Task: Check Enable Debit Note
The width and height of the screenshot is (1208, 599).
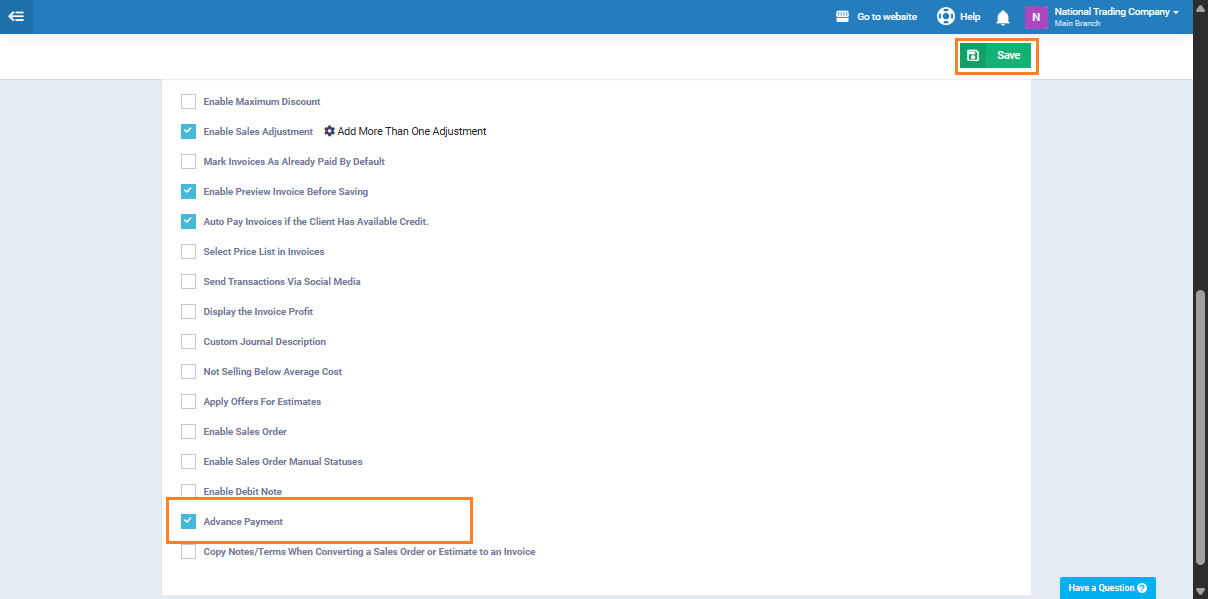Action: point(188,491)
